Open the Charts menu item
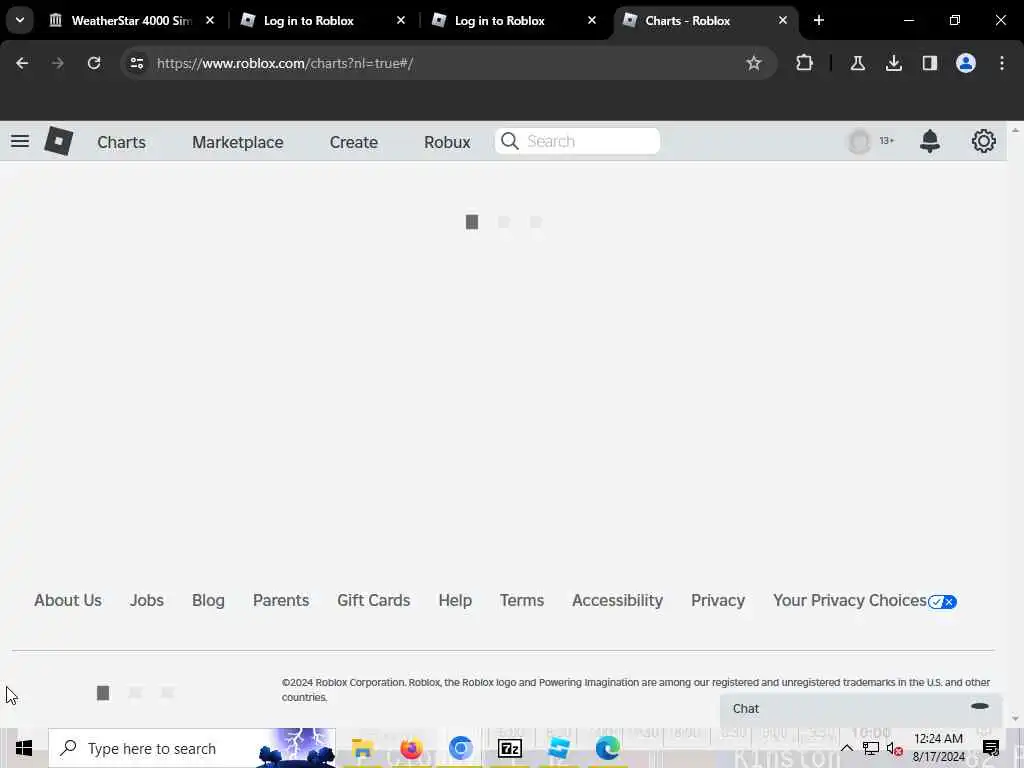The image size is (1024, 768). click(x=121, y=142)
